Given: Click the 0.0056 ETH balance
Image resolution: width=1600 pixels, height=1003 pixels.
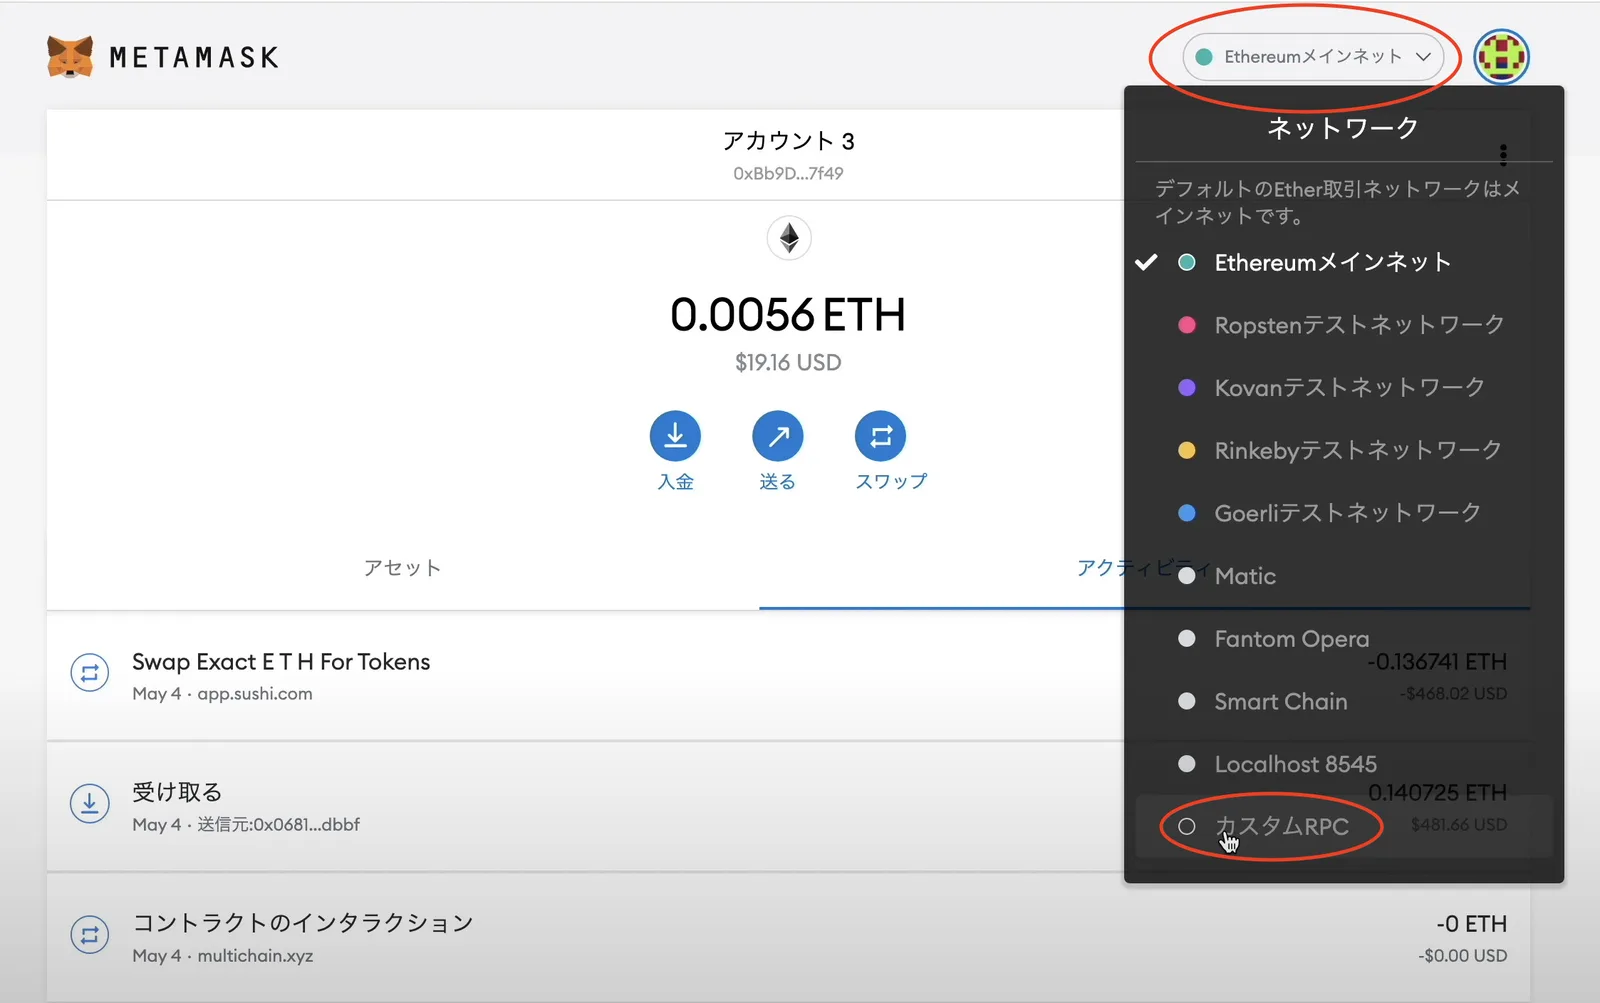Looking at the screenshot, I should point(788,314).
